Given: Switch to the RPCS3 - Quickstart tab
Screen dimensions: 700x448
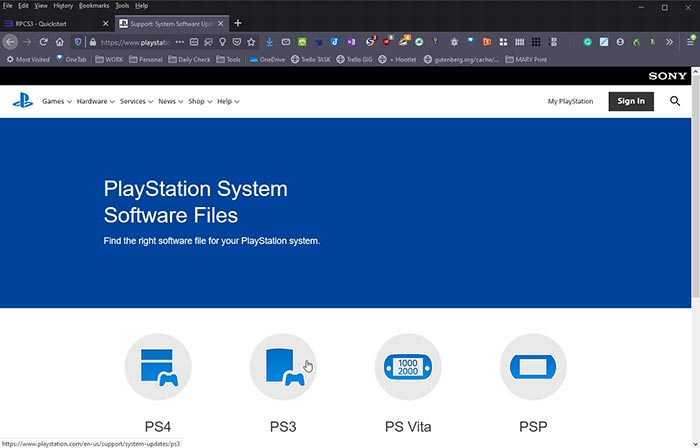Looking at the screenshot, I should tap(57, 24).
